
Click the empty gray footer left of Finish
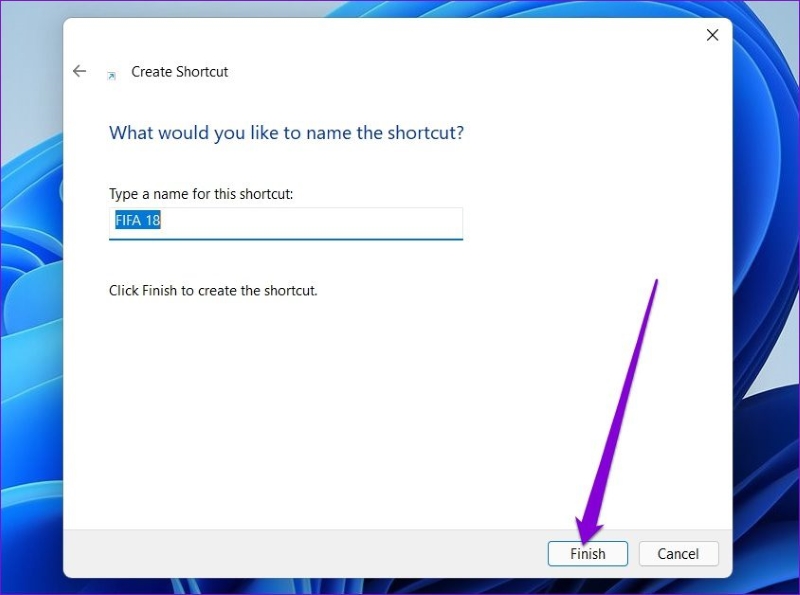300,554
